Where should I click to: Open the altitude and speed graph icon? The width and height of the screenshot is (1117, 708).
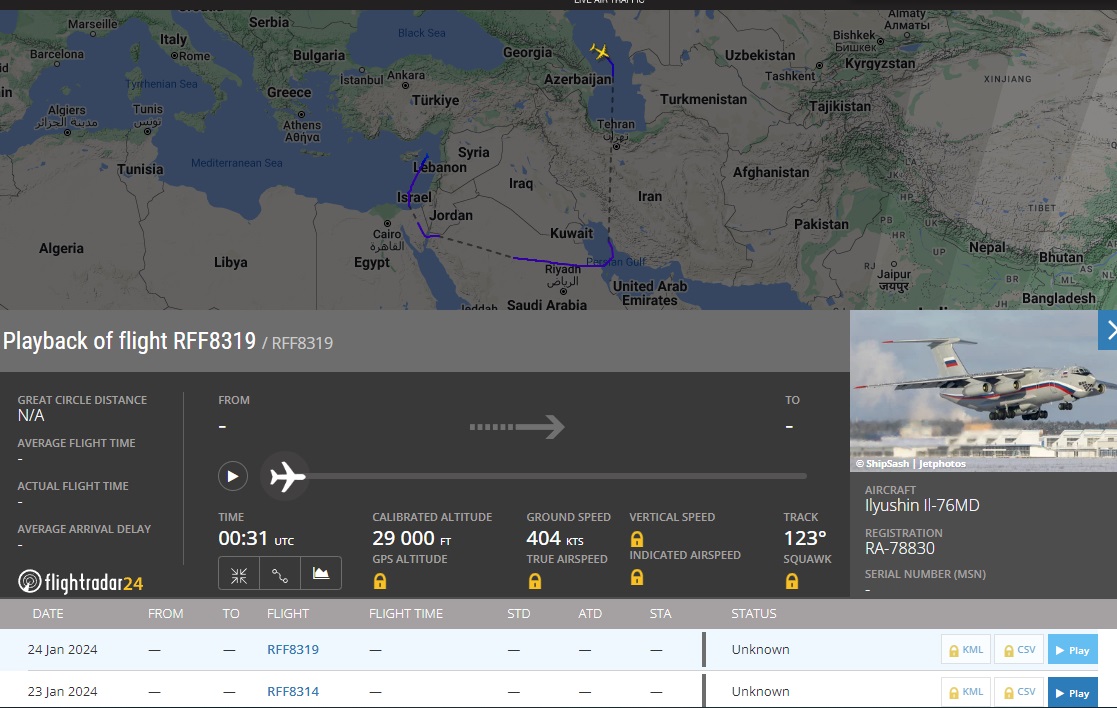tap(321, 573)
